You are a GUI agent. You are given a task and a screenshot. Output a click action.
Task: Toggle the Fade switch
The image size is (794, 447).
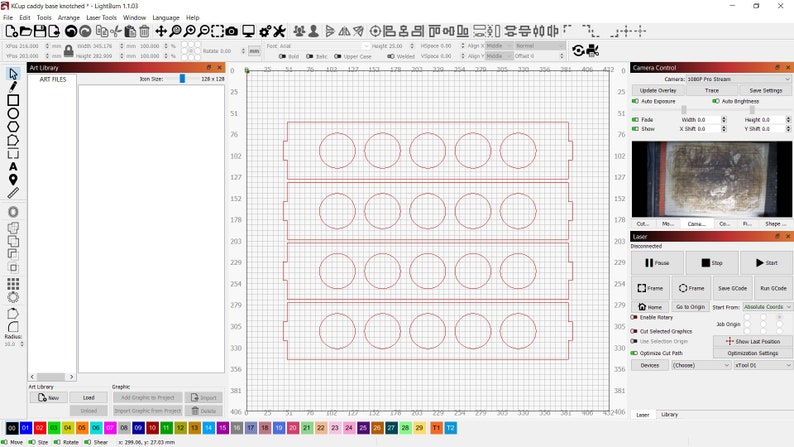635,120
